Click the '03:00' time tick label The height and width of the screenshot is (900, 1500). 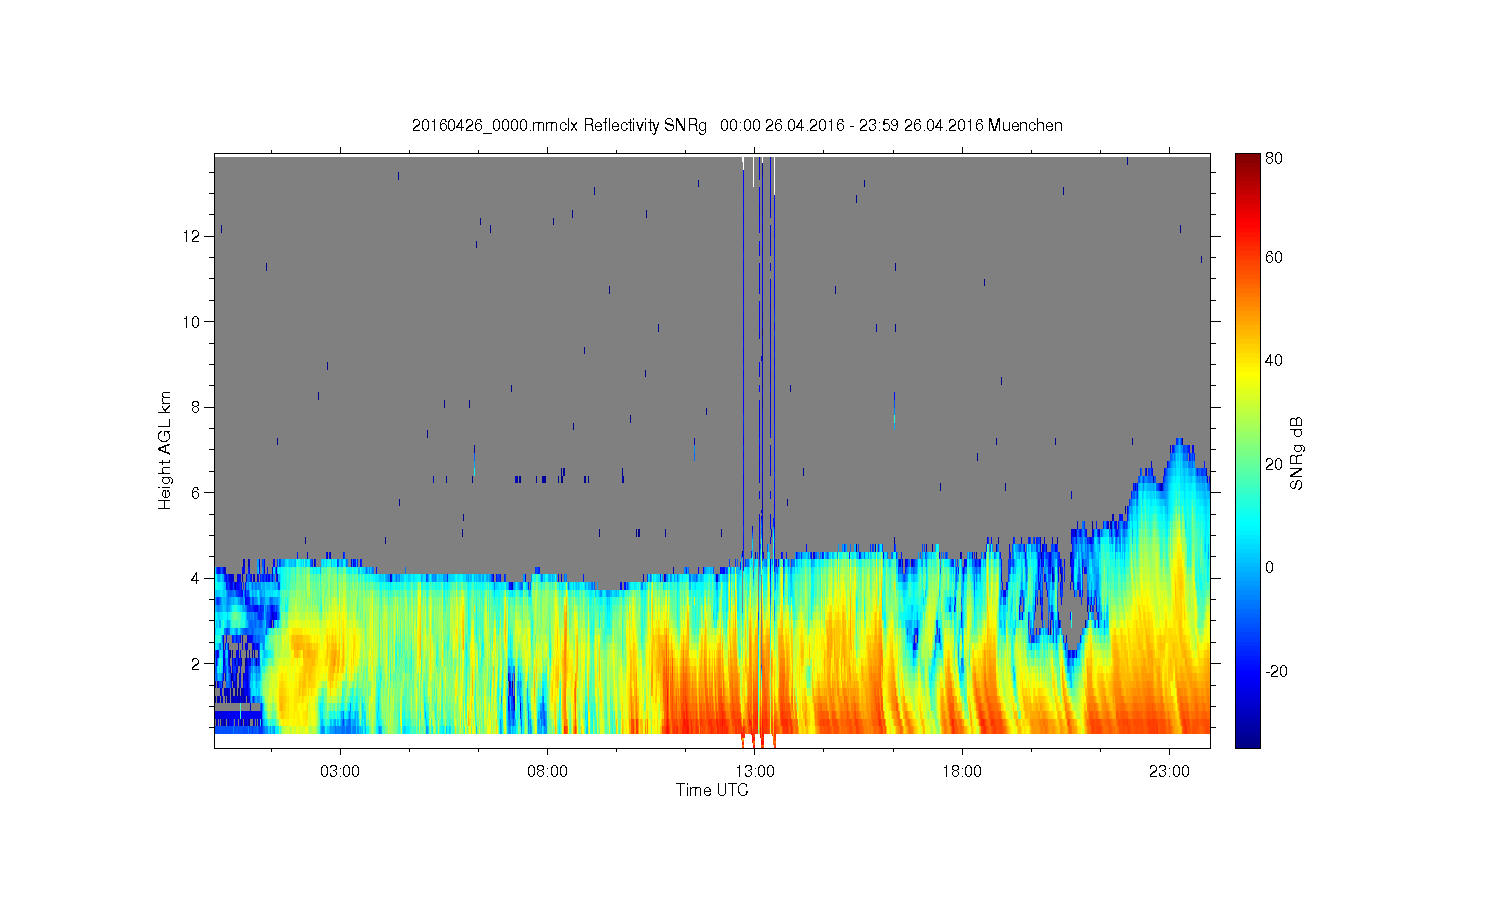click(x=340, y=772)
